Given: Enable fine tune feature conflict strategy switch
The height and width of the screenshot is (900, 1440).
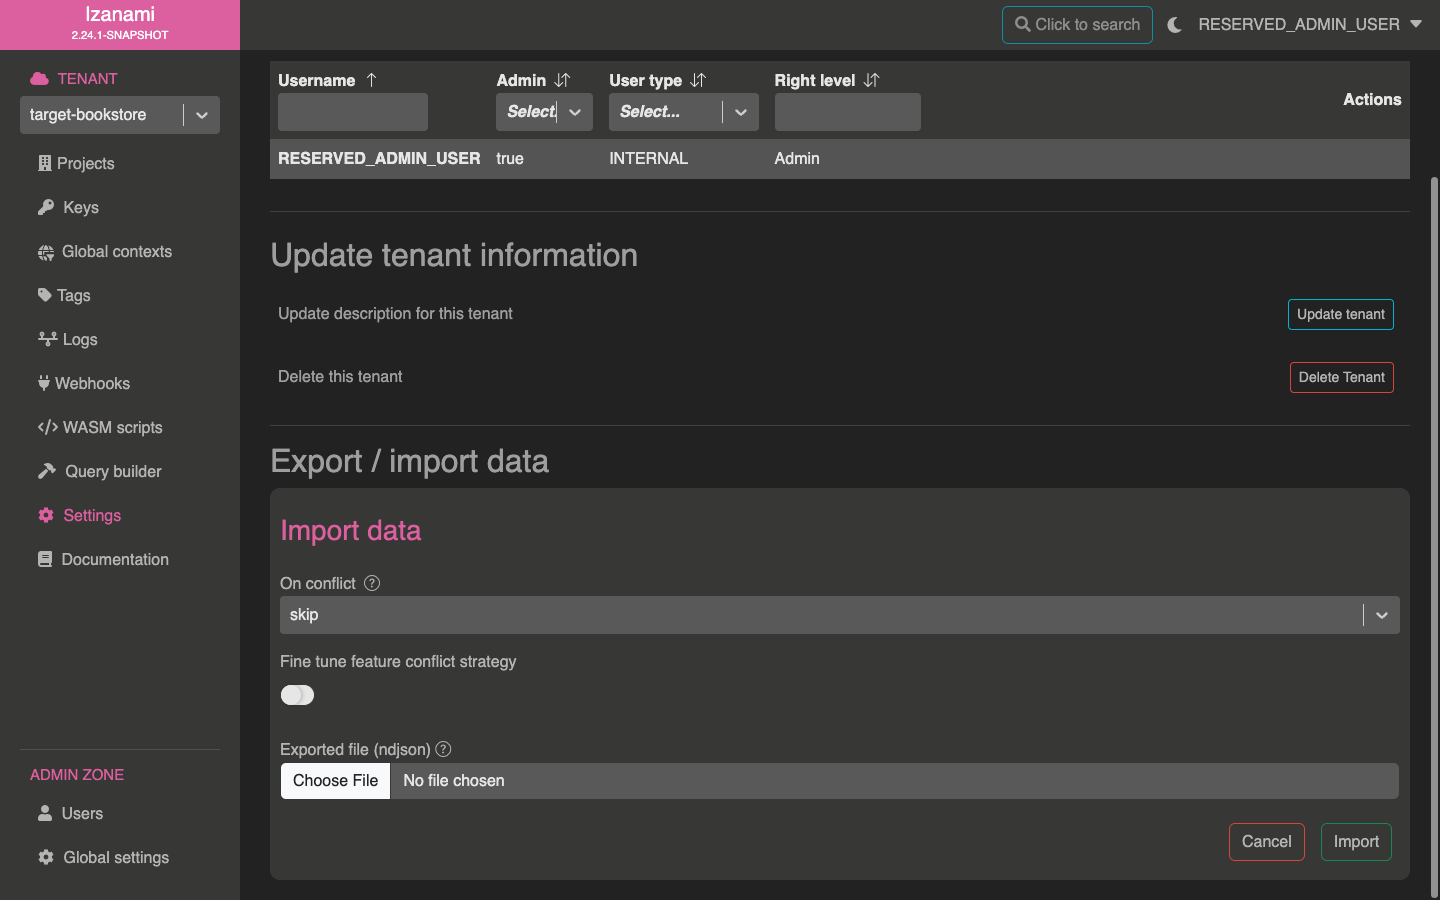Looking at the screenshot, I should pos(297,695).
